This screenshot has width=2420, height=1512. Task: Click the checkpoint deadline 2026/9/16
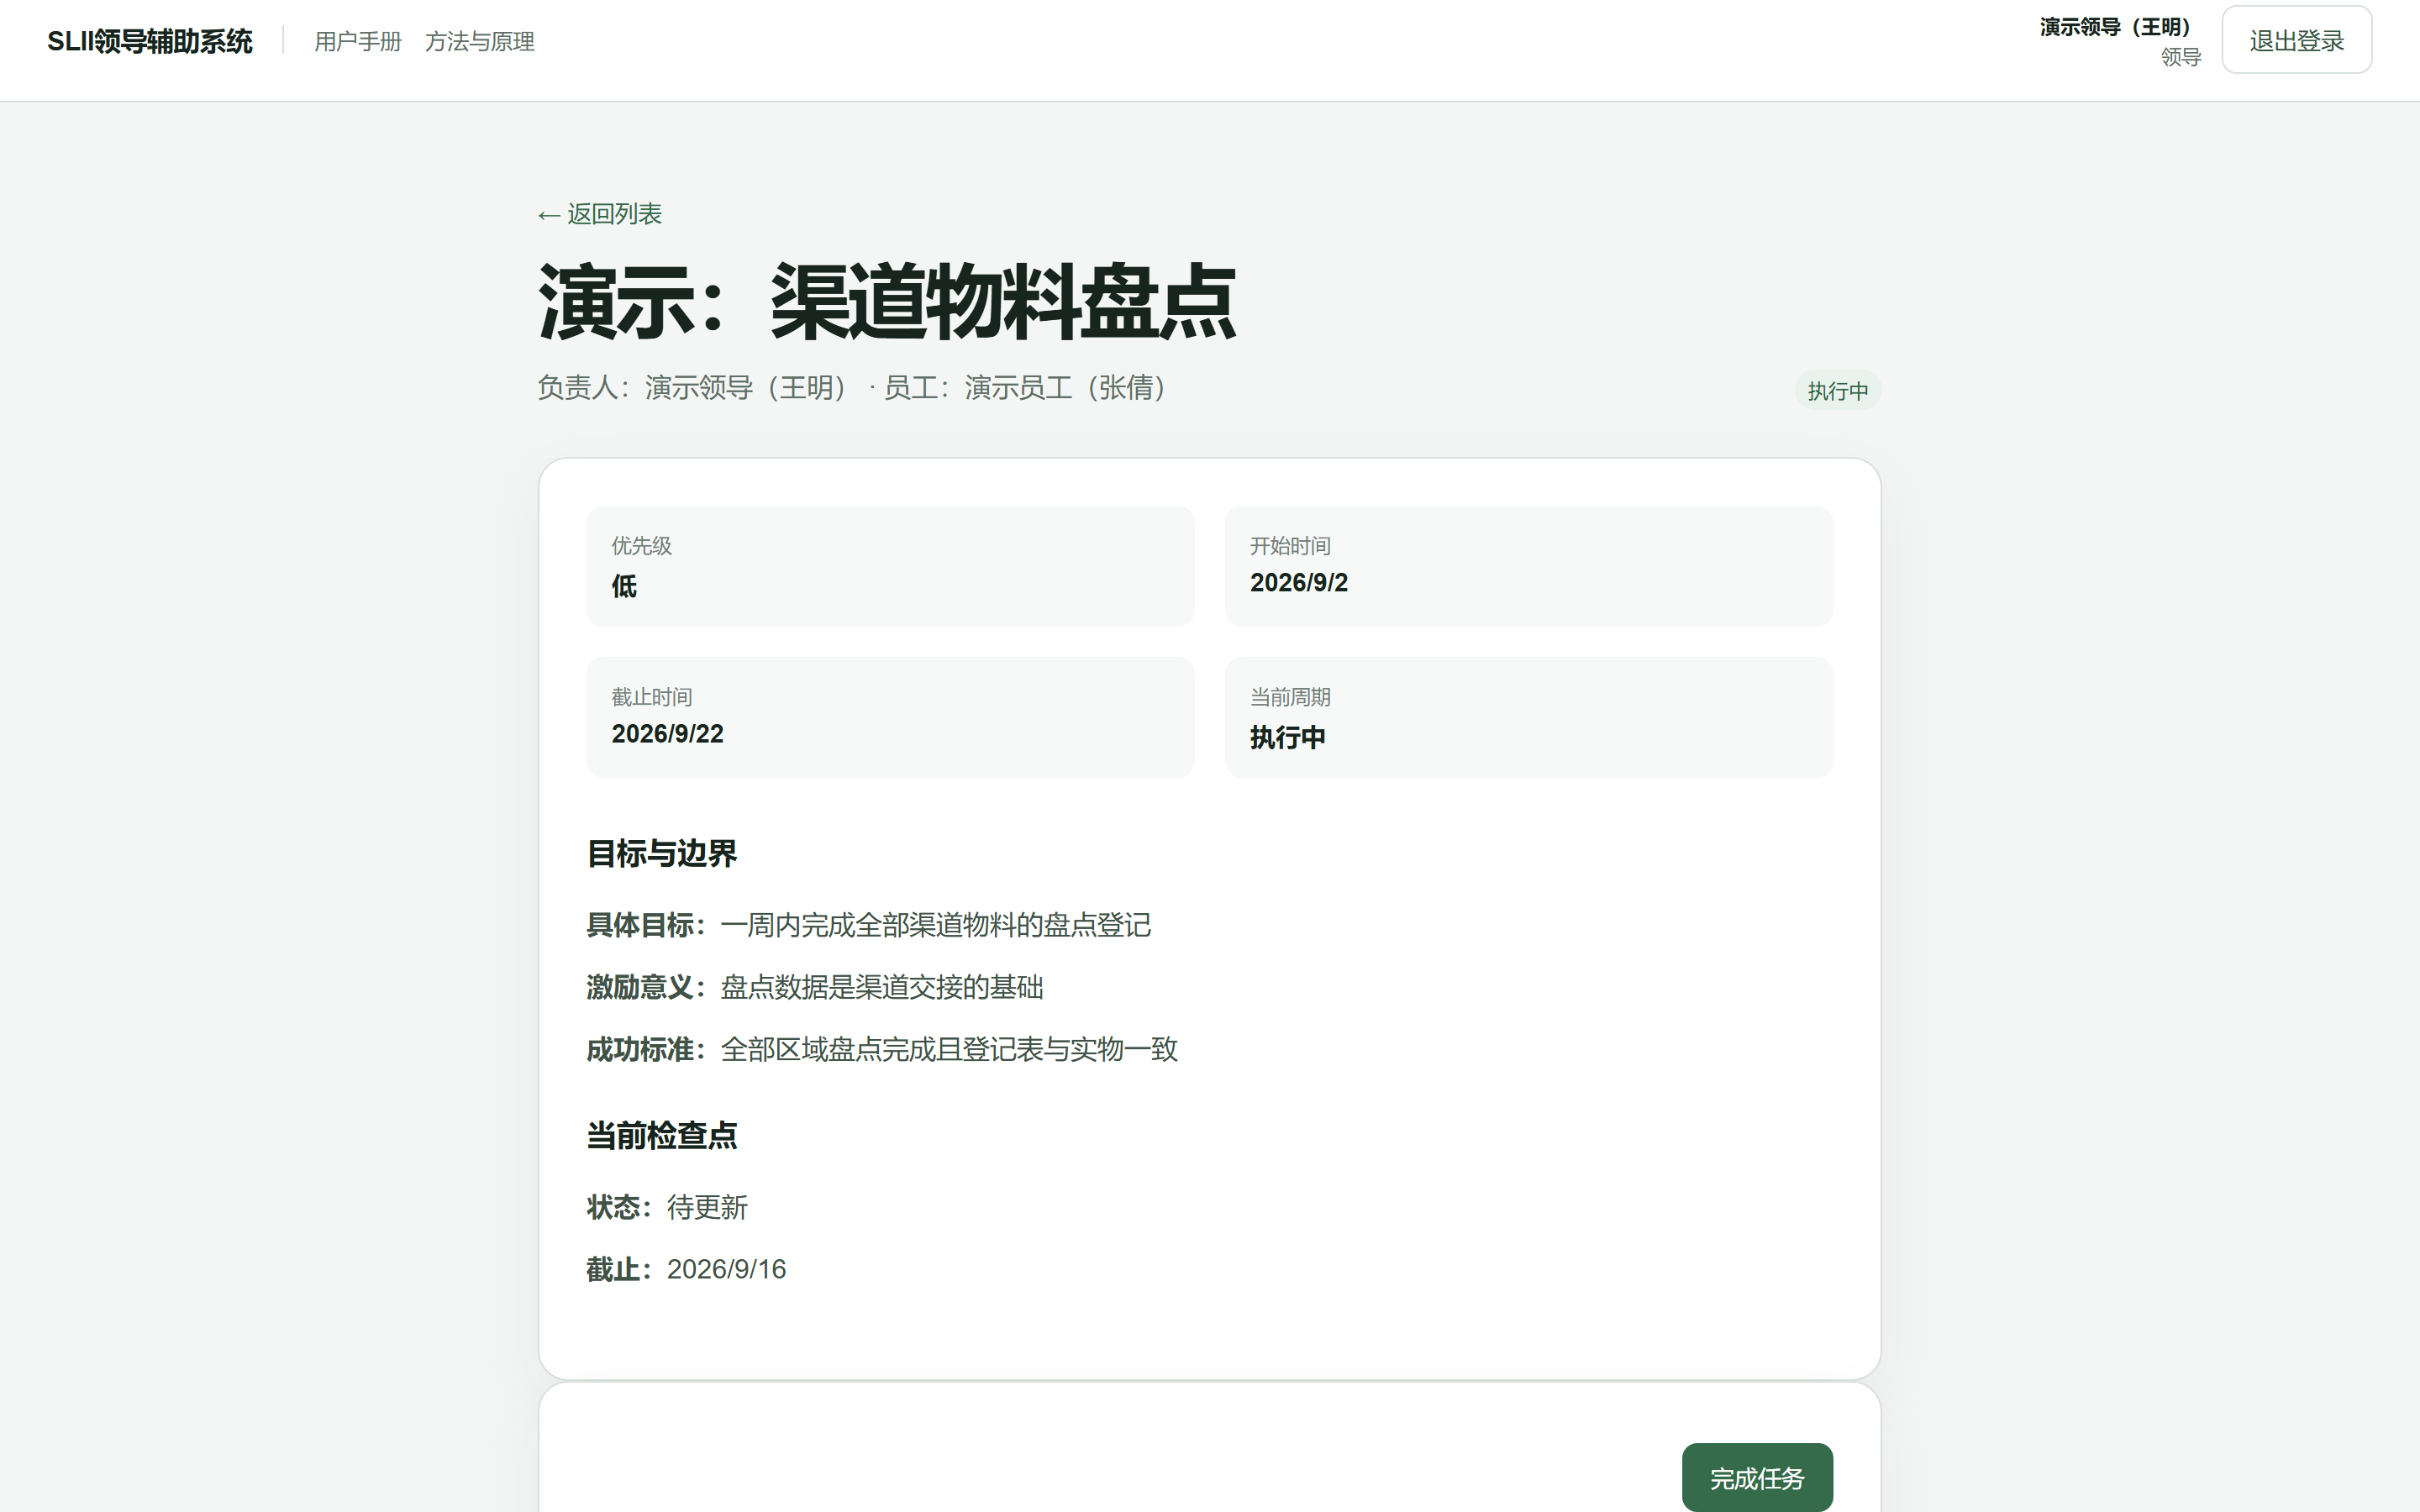point(727,1269)
